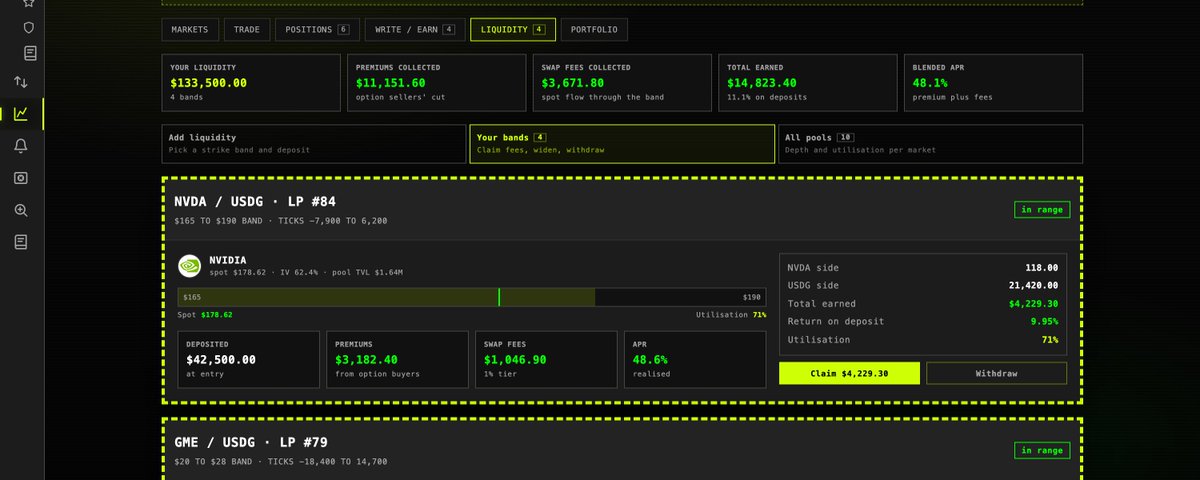This screenshot has height=480, width=1200.
Task: Withdraw from NVDA LP #84
Action: pyautogui.click(x=996, y=373)
